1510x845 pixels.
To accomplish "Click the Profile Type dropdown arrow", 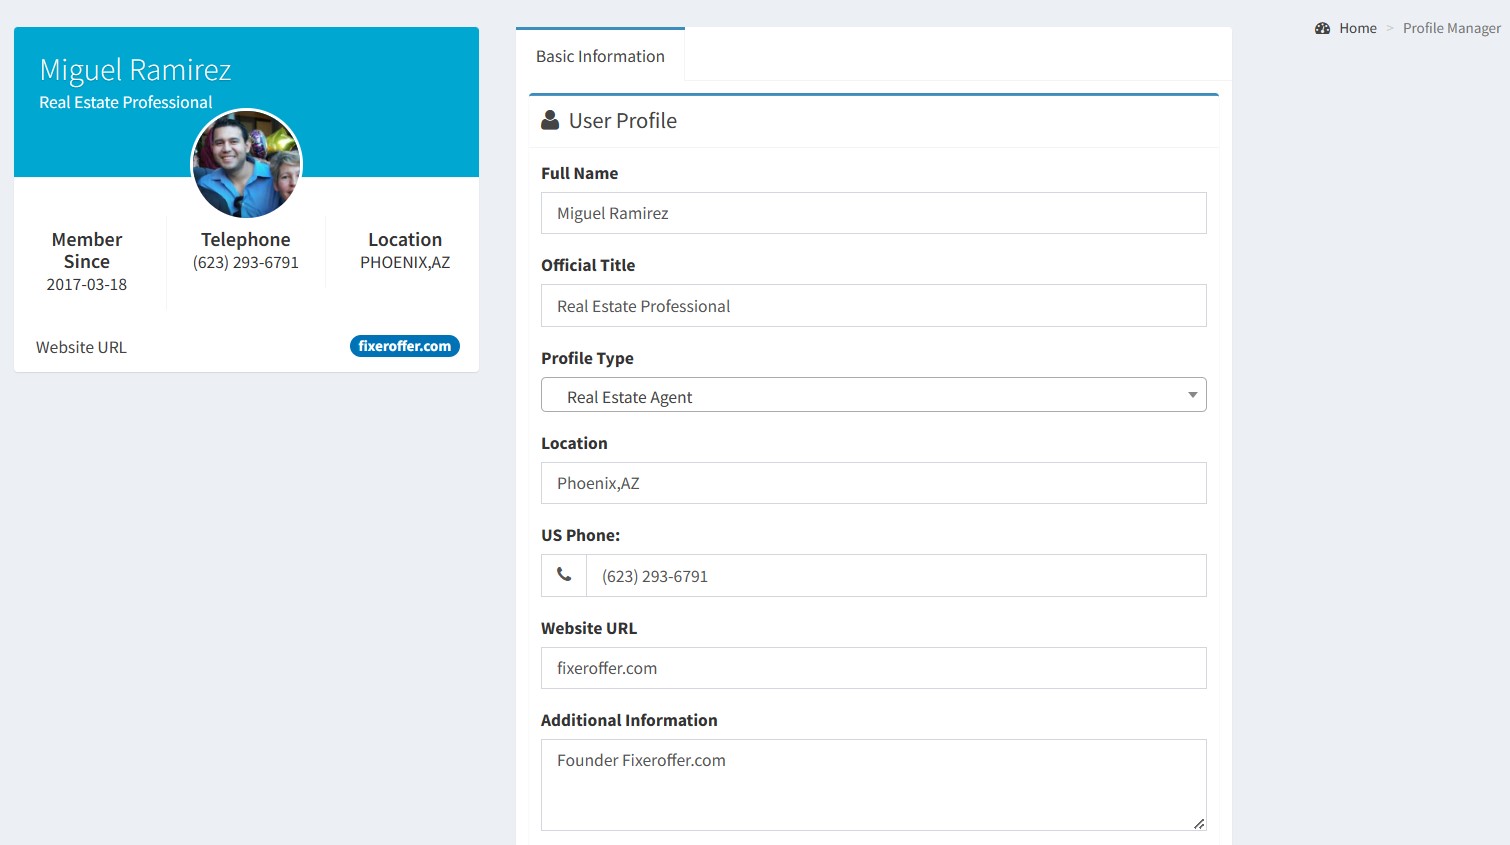I will [1192, 395].
